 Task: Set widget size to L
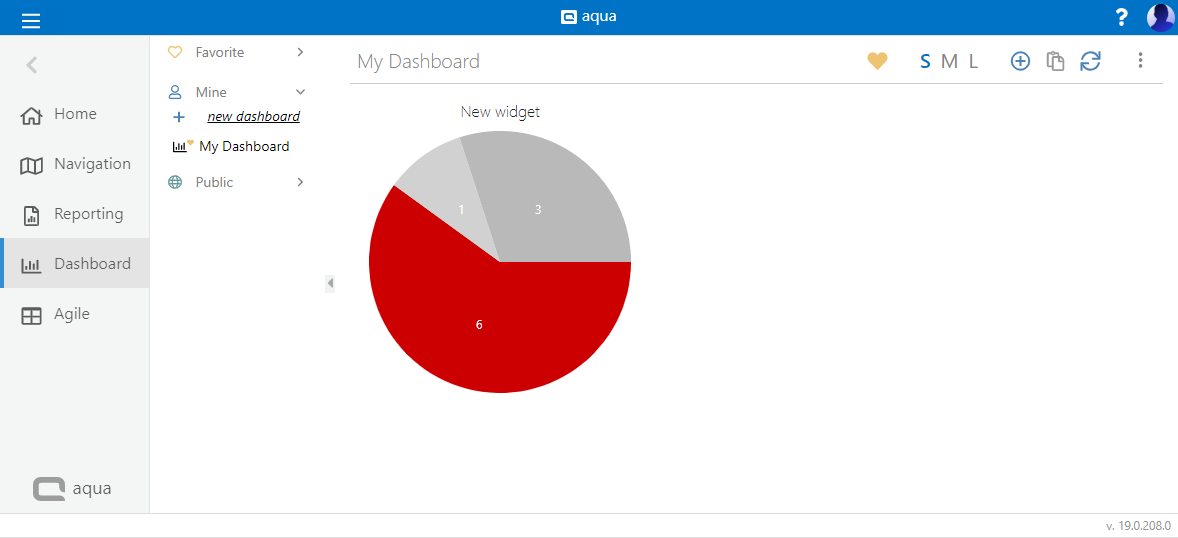[973, 62]
